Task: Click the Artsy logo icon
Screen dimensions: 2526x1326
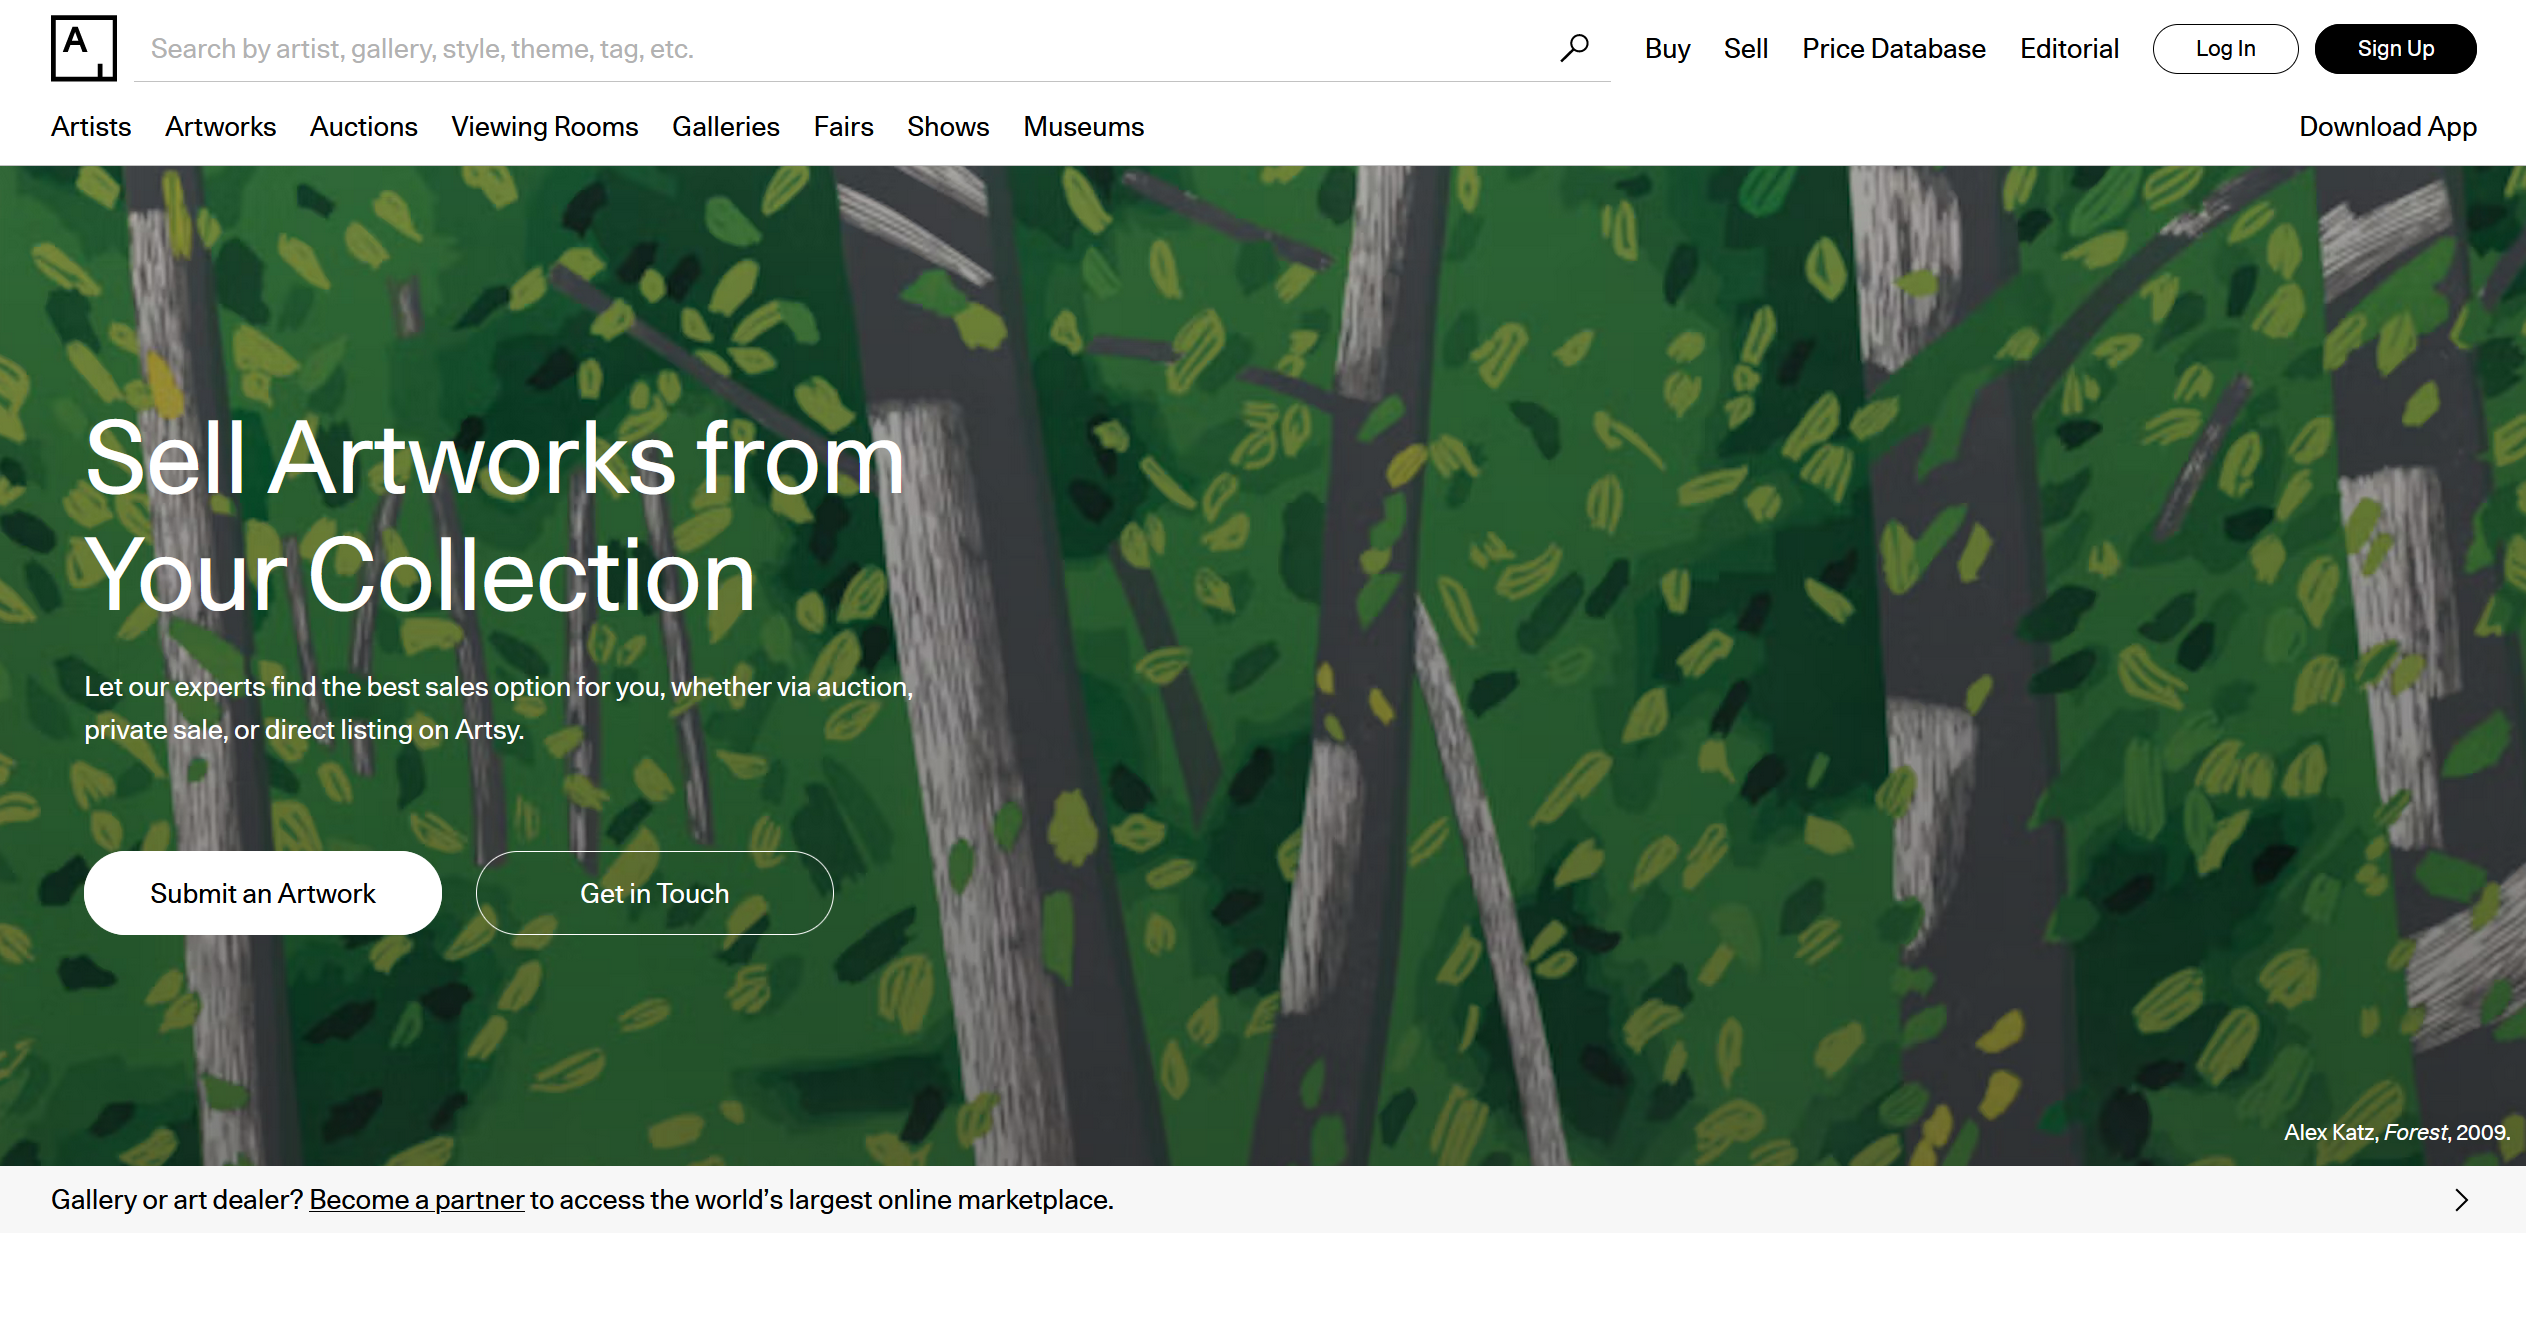Action: [83, 48]
